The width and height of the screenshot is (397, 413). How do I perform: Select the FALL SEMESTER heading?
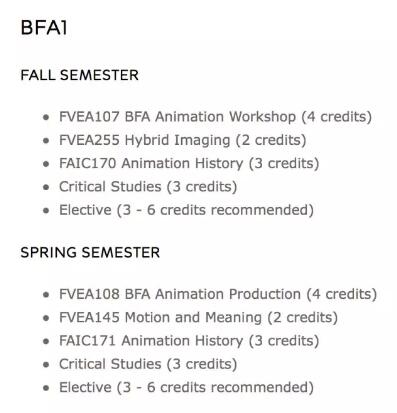79,75
